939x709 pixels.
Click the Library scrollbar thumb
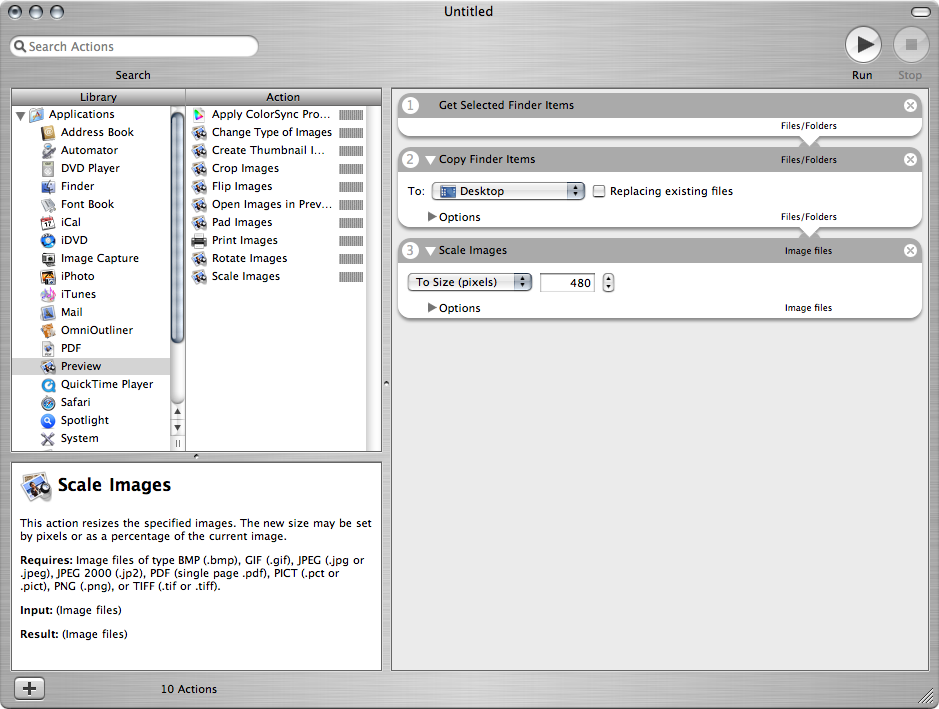pos(177,228)
